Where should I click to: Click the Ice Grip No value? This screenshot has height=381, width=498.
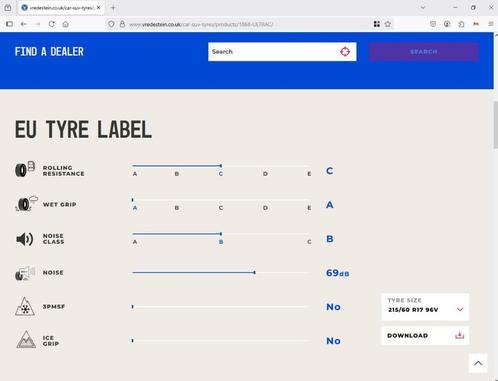pos(333,341)
